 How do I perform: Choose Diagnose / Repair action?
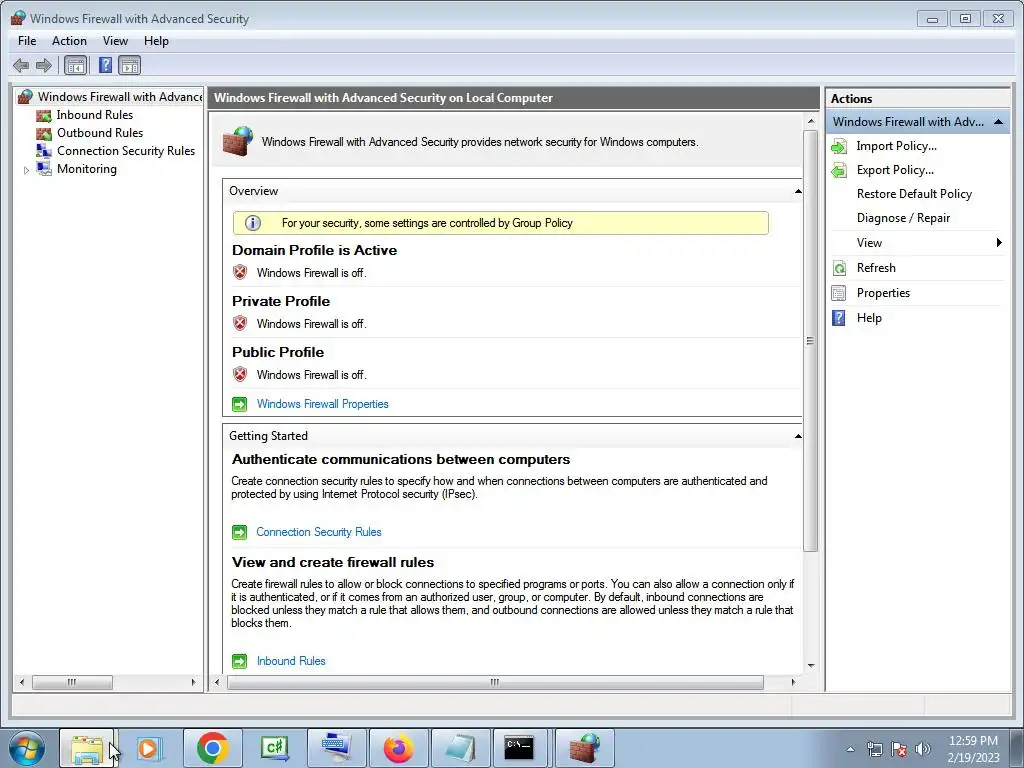(903, 218)
